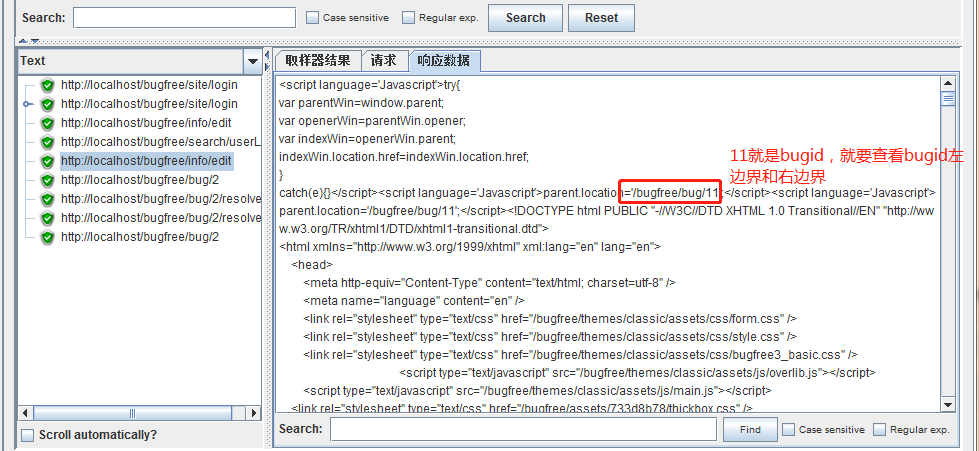Screen dimensions: 979x451
Task: Click the response Search field left of Find
Action: (523, 429)
